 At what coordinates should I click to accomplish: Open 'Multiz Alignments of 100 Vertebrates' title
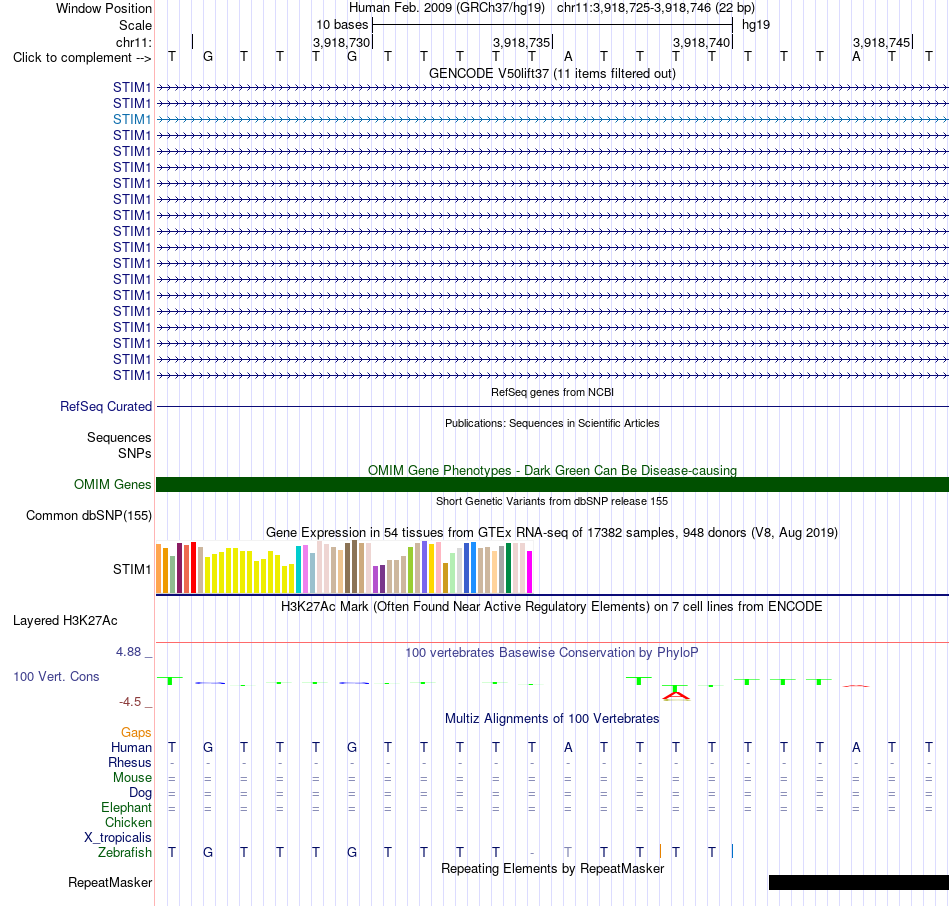pos(552,719)
